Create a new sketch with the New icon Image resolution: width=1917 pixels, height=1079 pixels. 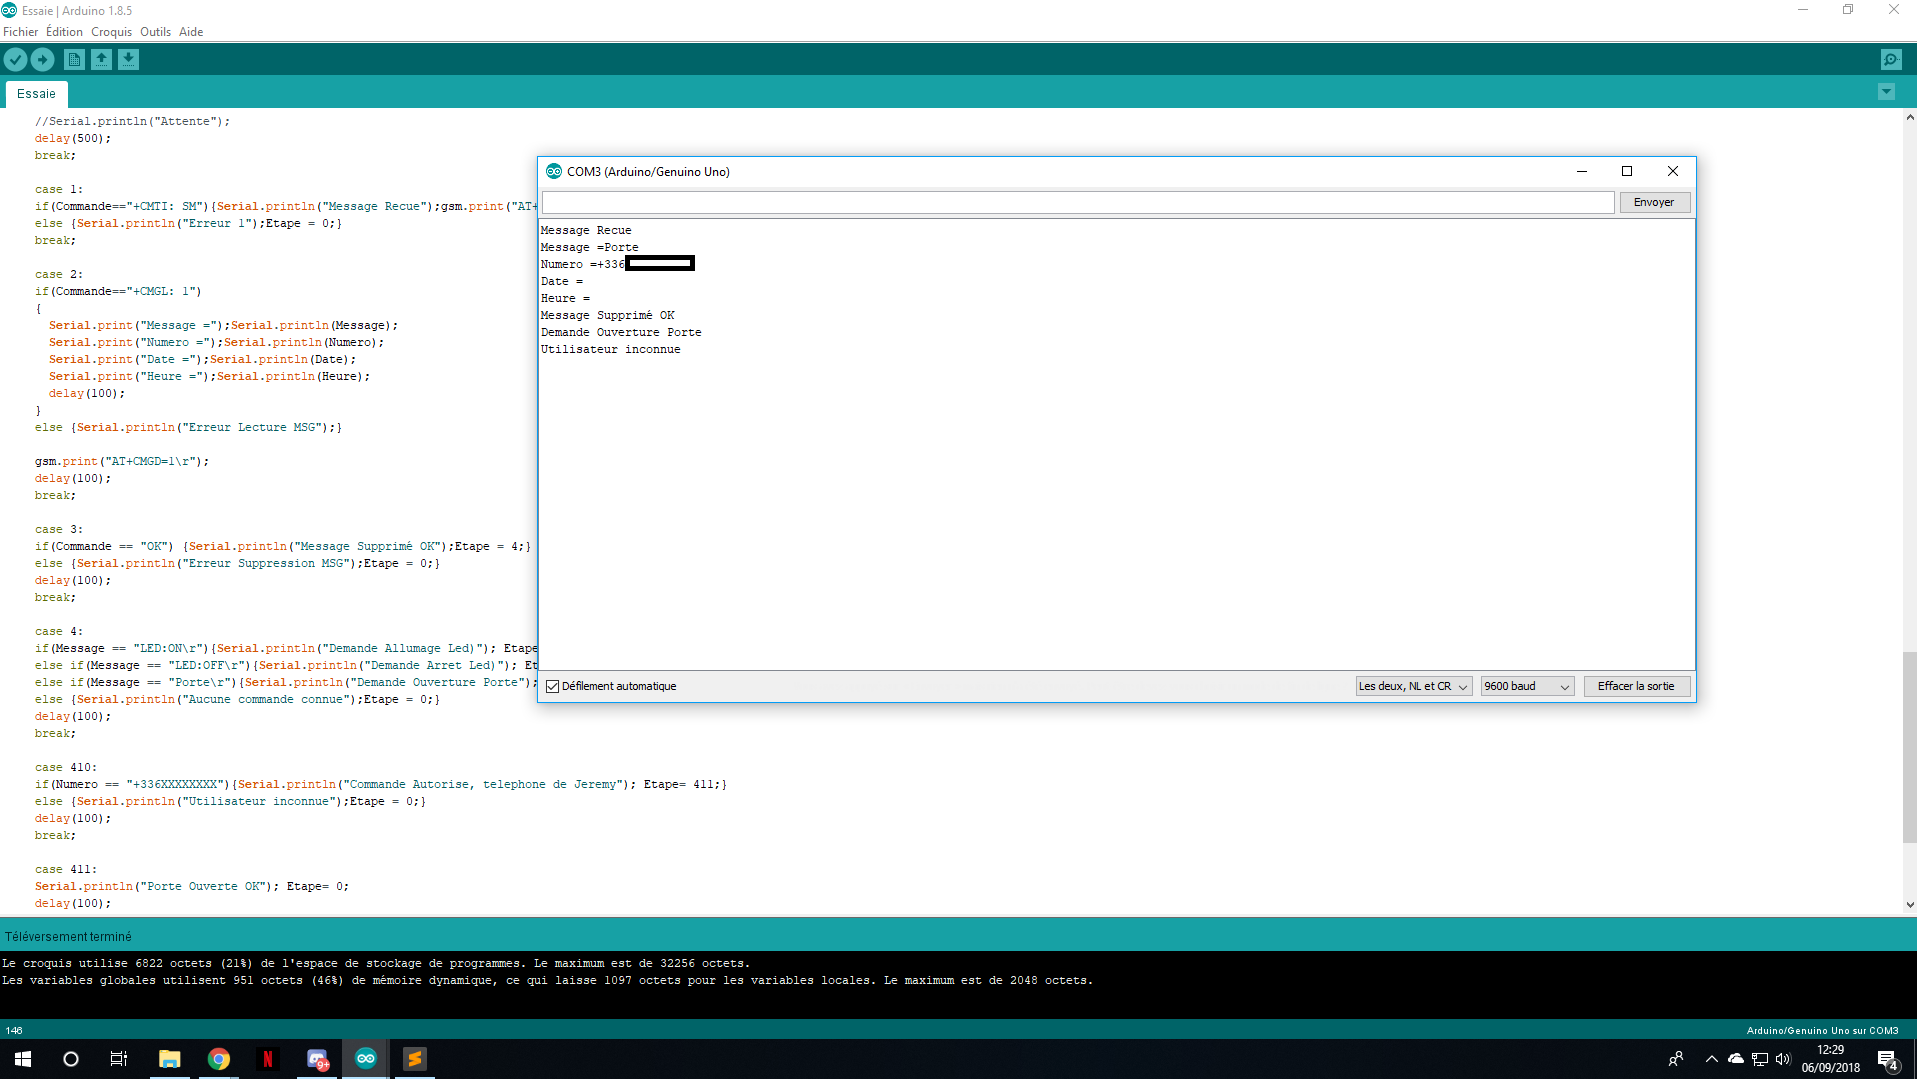pos(74,60)
